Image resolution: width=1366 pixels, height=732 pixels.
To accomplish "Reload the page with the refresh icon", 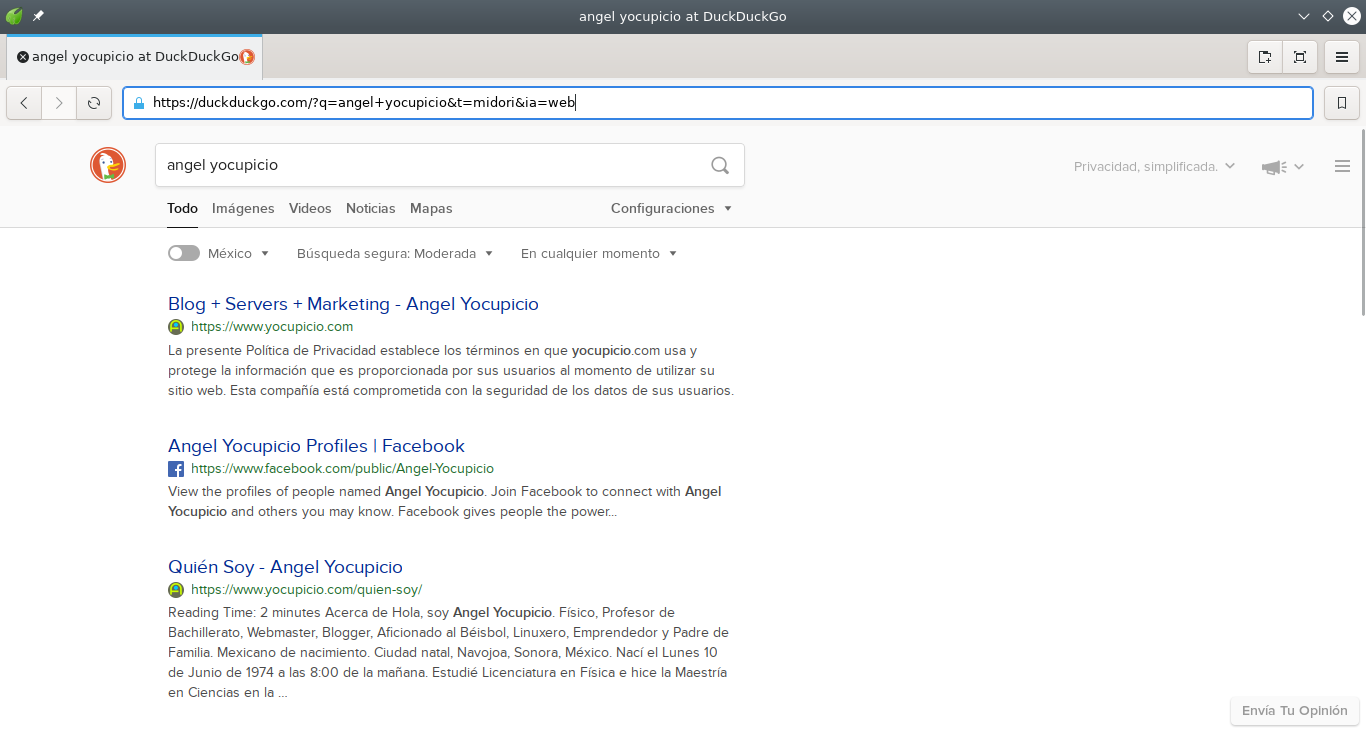I will click(x=94, y=102).
